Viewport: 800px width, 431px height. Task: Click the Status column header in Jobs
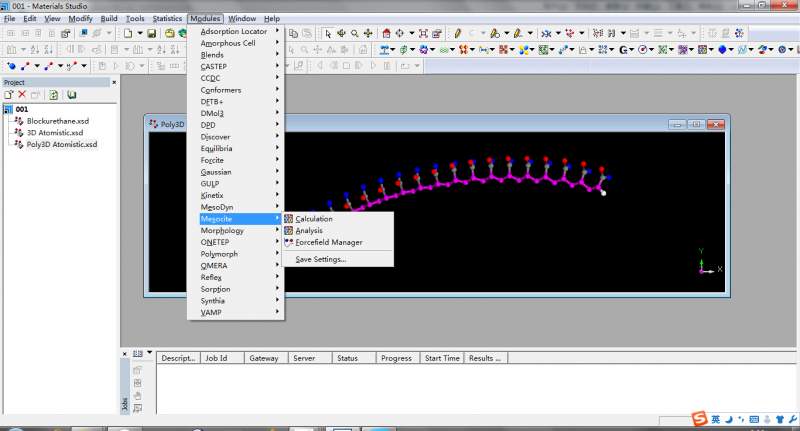pyautogui.click(x=354, y=358)
